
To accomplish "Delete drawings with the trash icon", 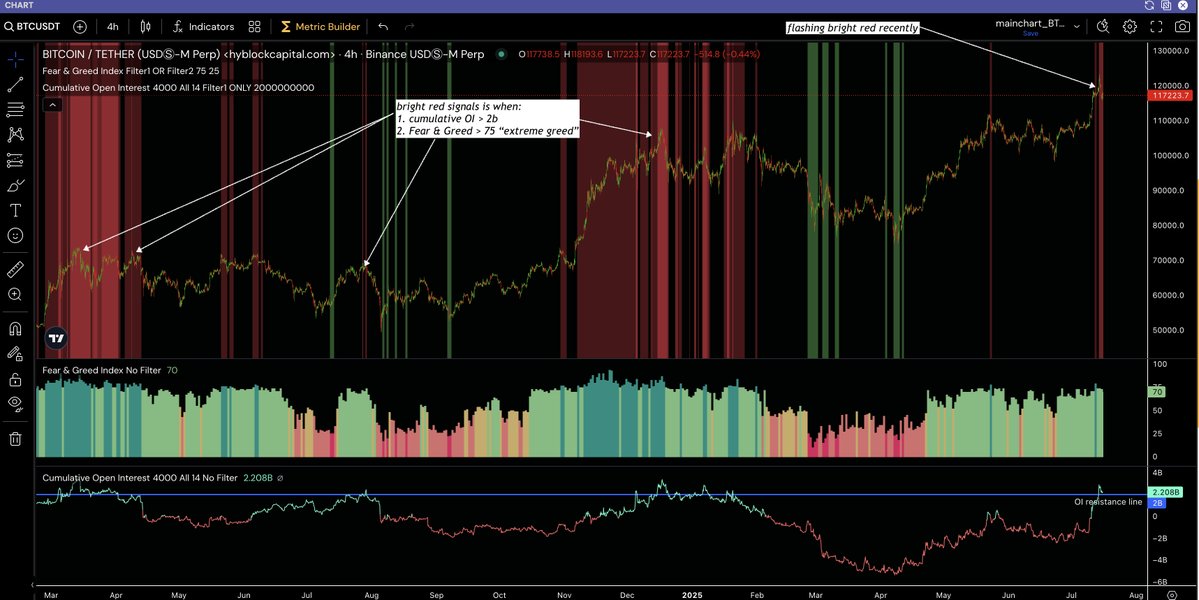I will [15, 438].
